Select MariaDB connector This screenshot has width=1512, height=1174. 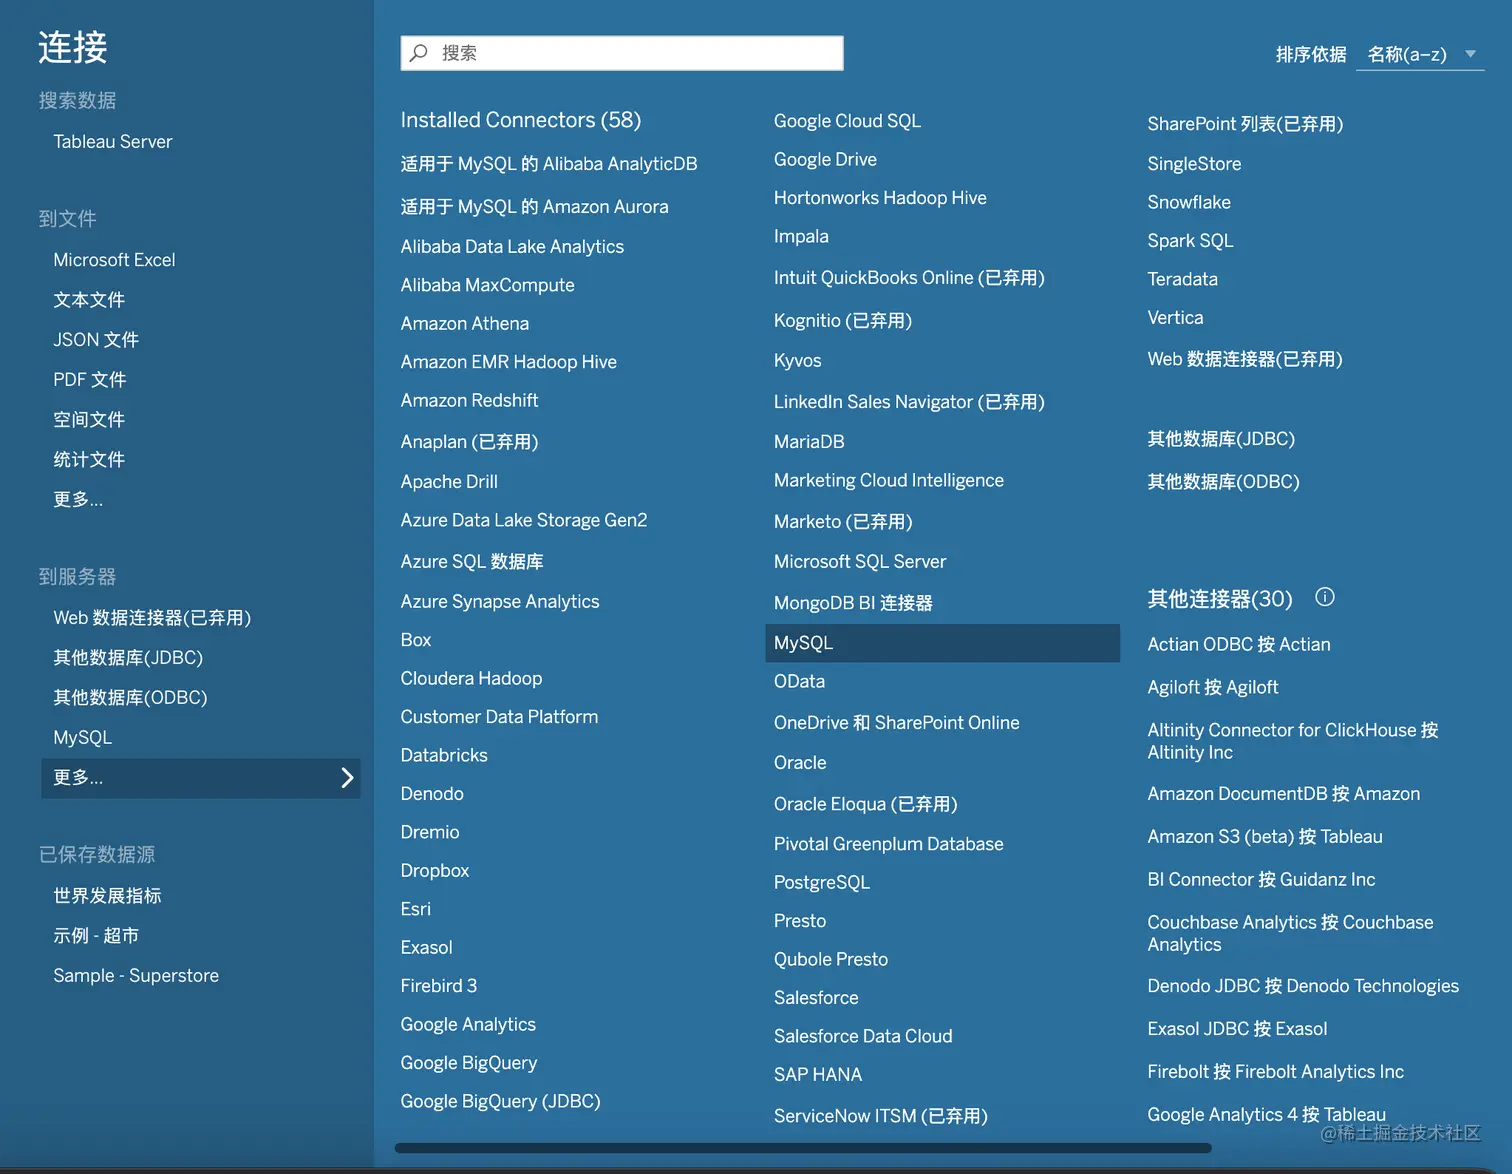point(809,442)
